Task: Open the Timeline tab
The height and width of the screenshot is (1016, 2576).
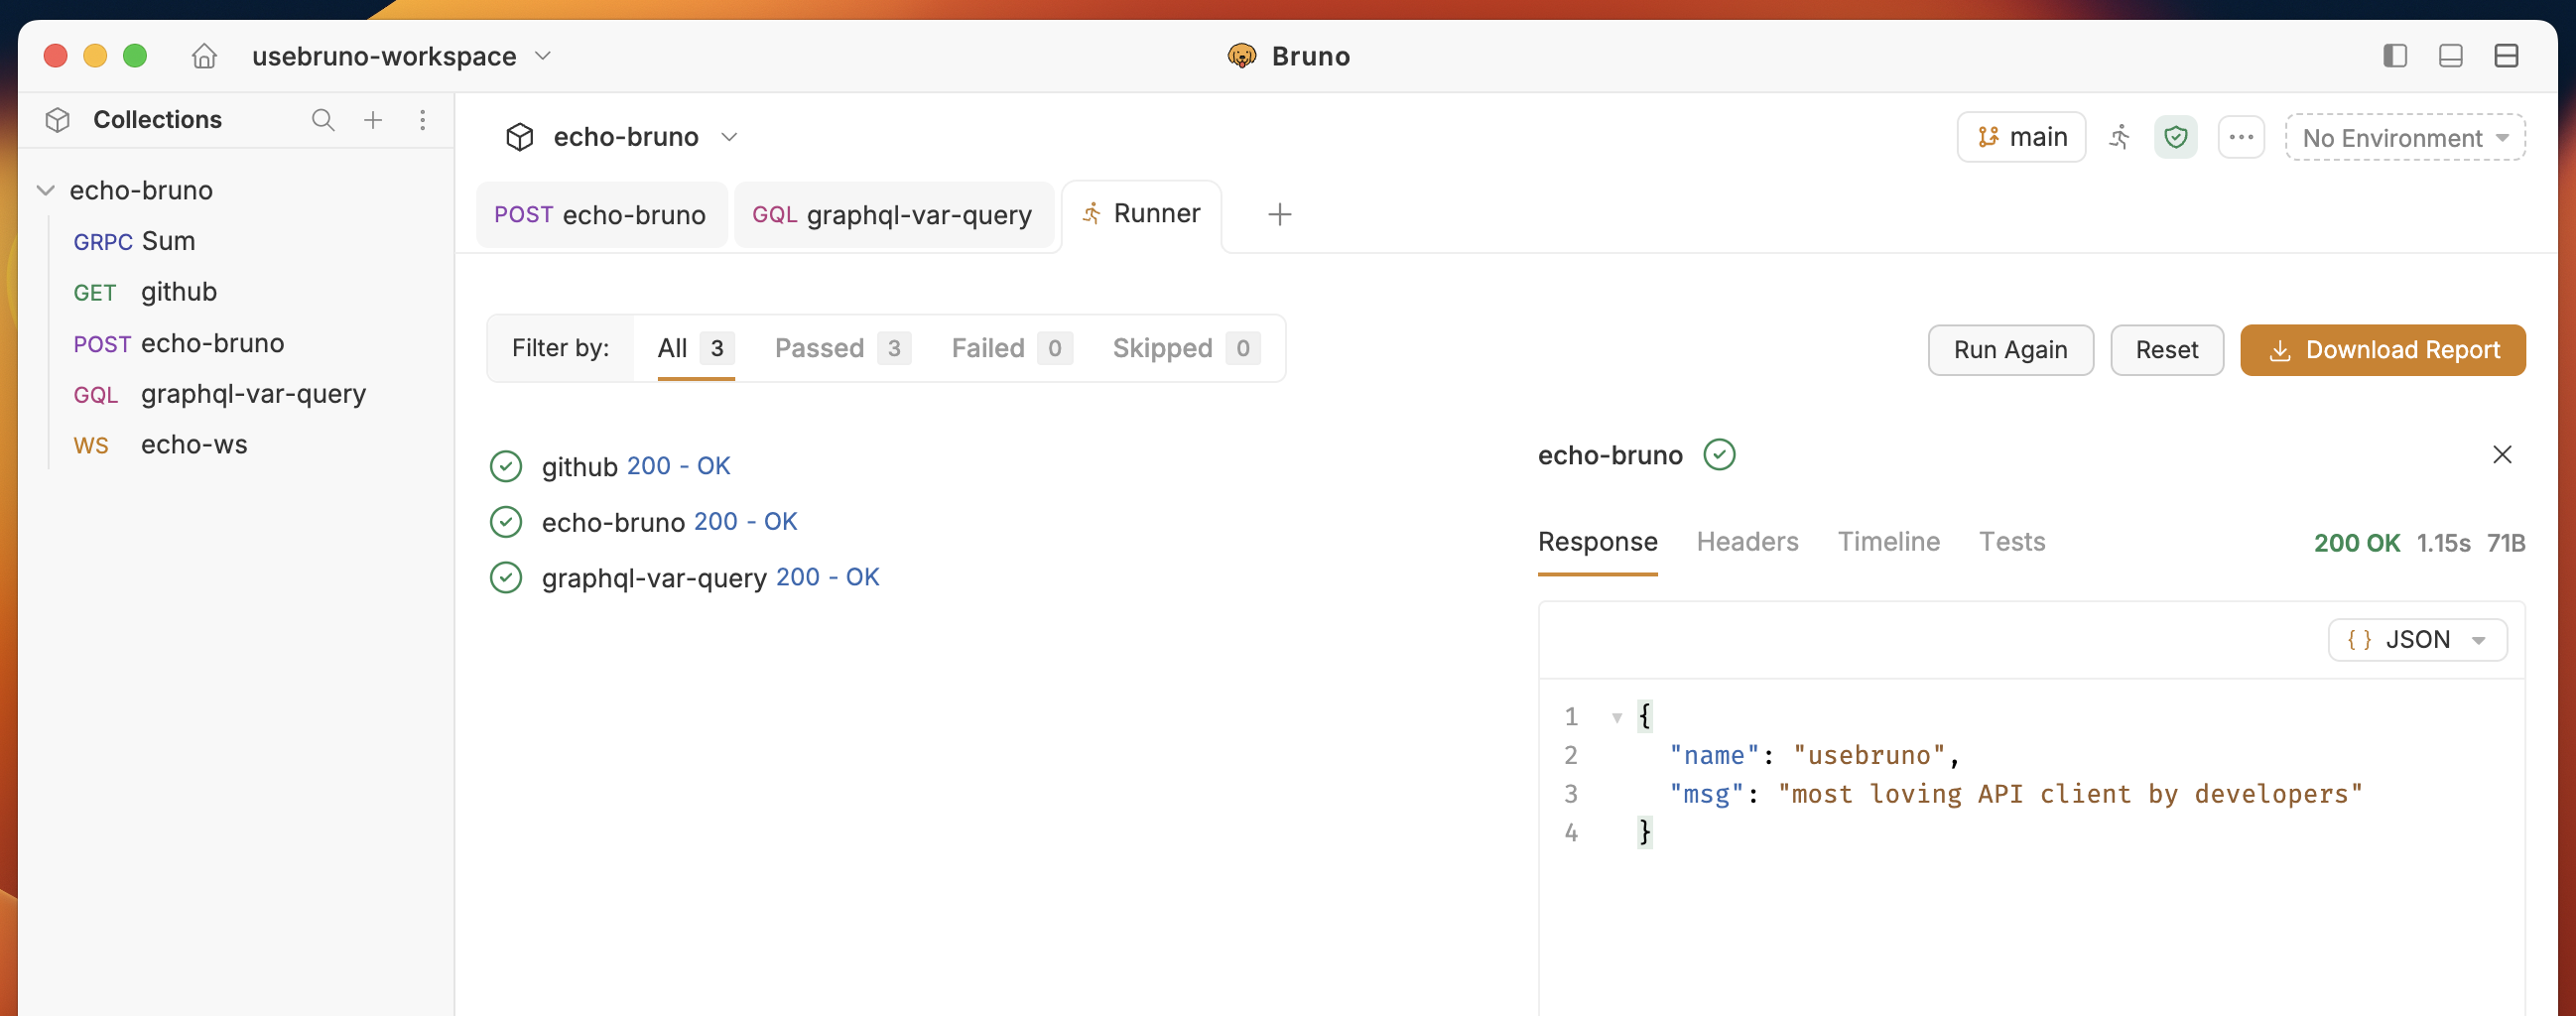Action: (x=1888, y=542)
